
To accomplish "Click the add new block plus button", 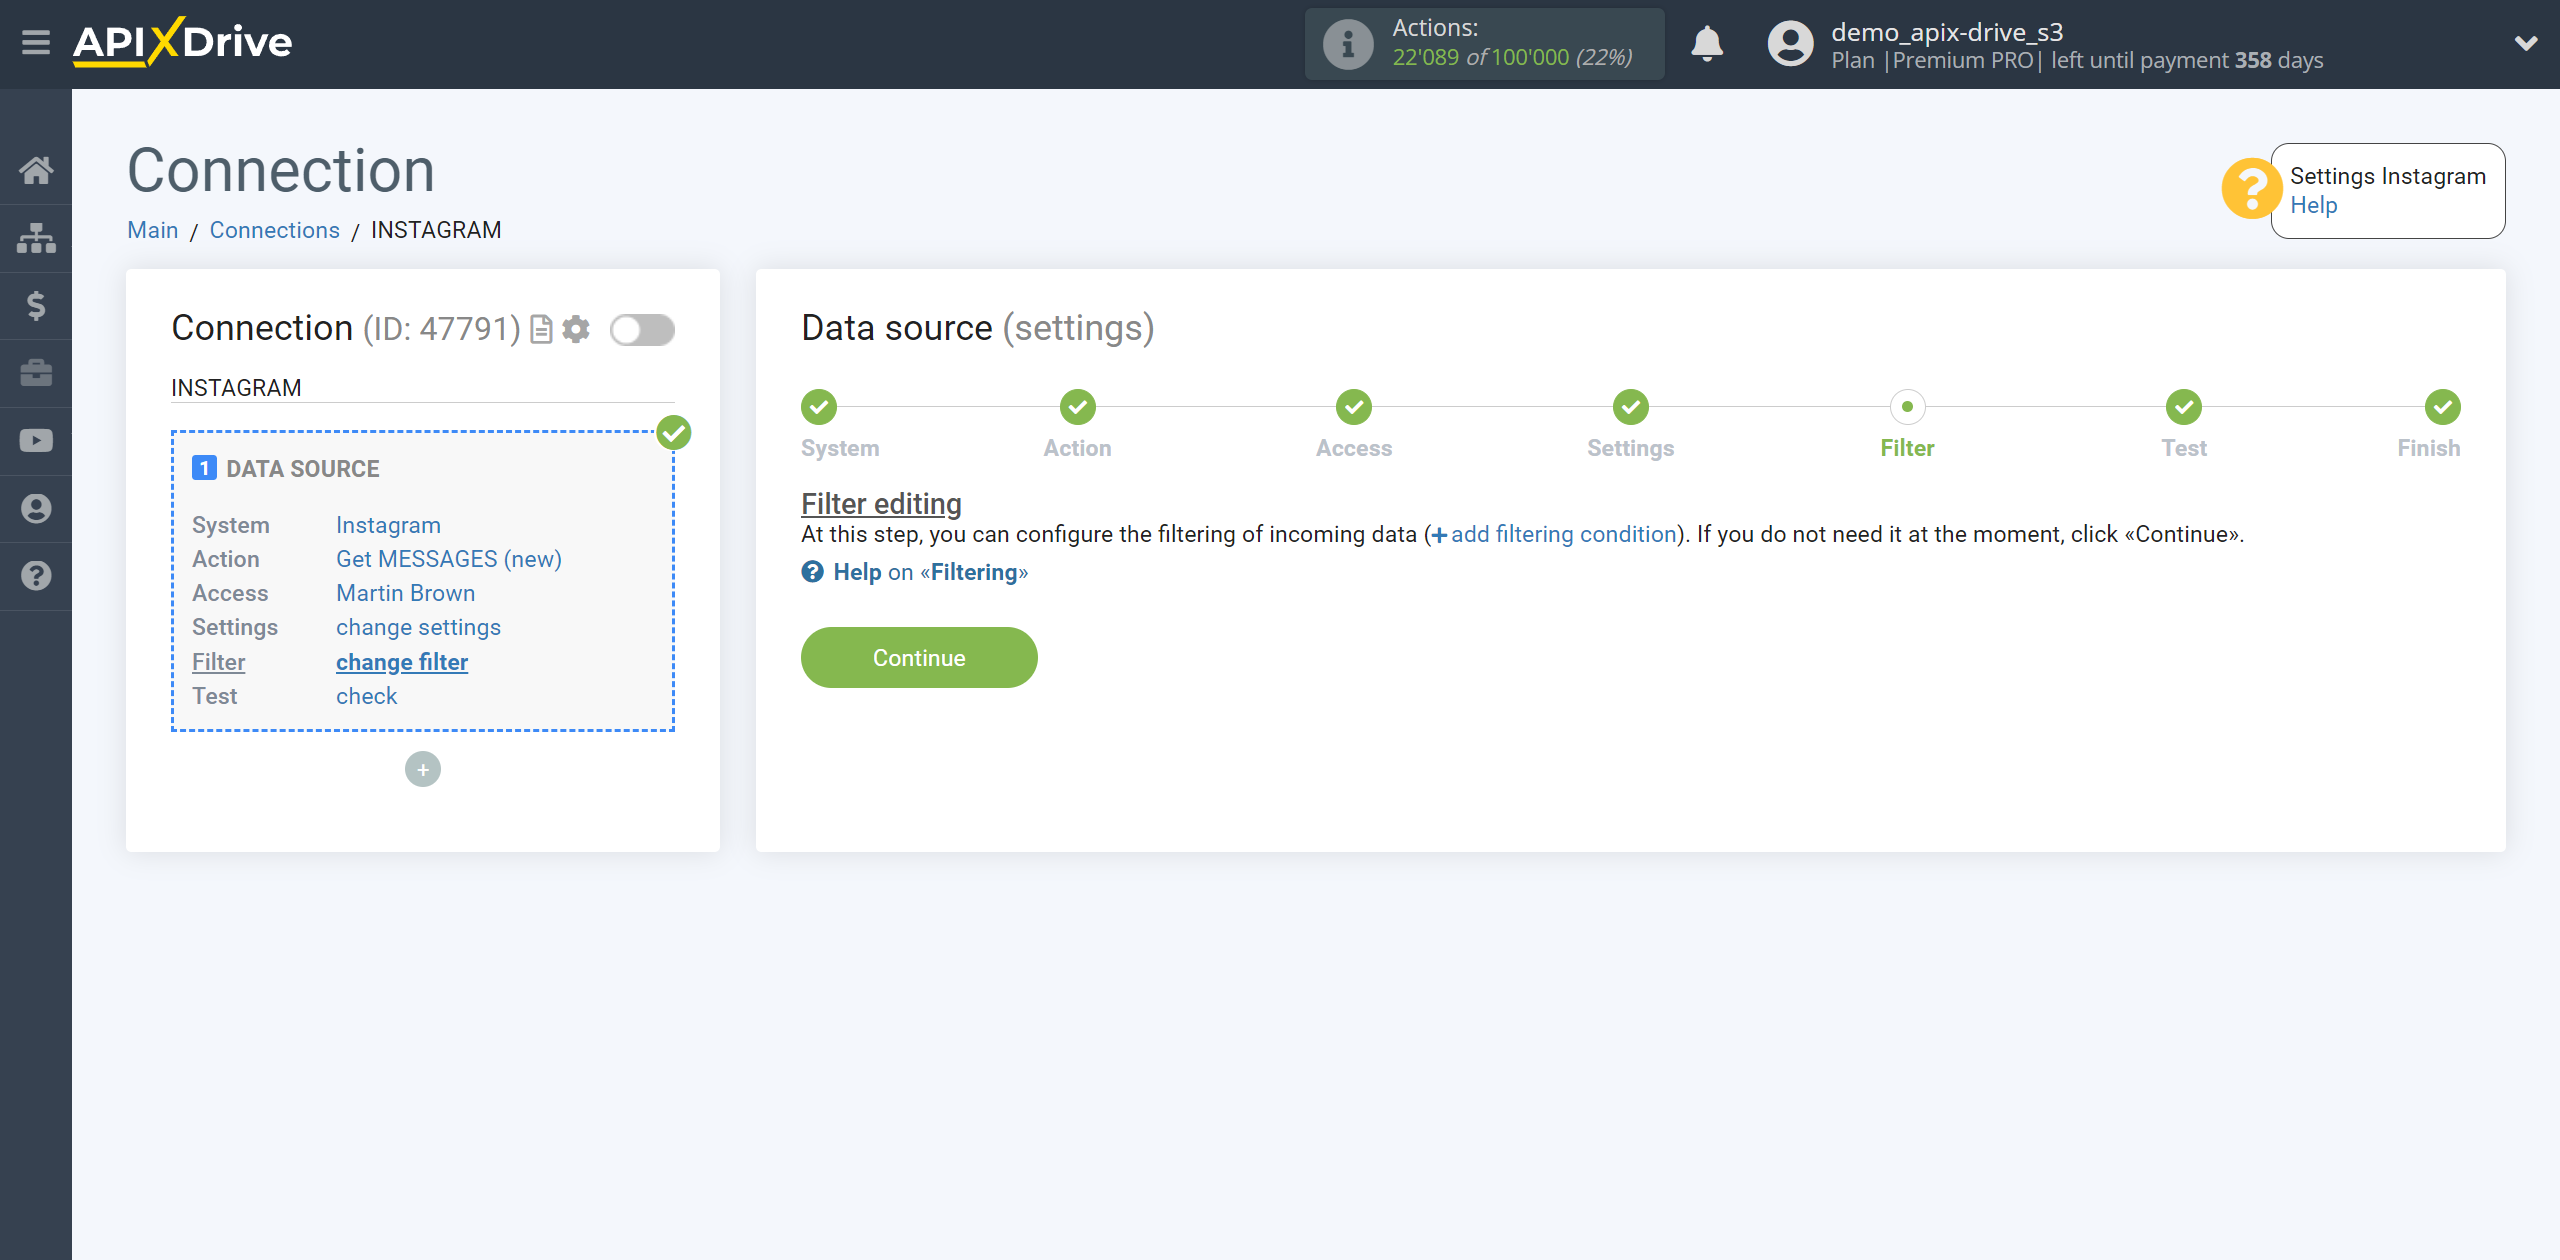I will (423, 769).
